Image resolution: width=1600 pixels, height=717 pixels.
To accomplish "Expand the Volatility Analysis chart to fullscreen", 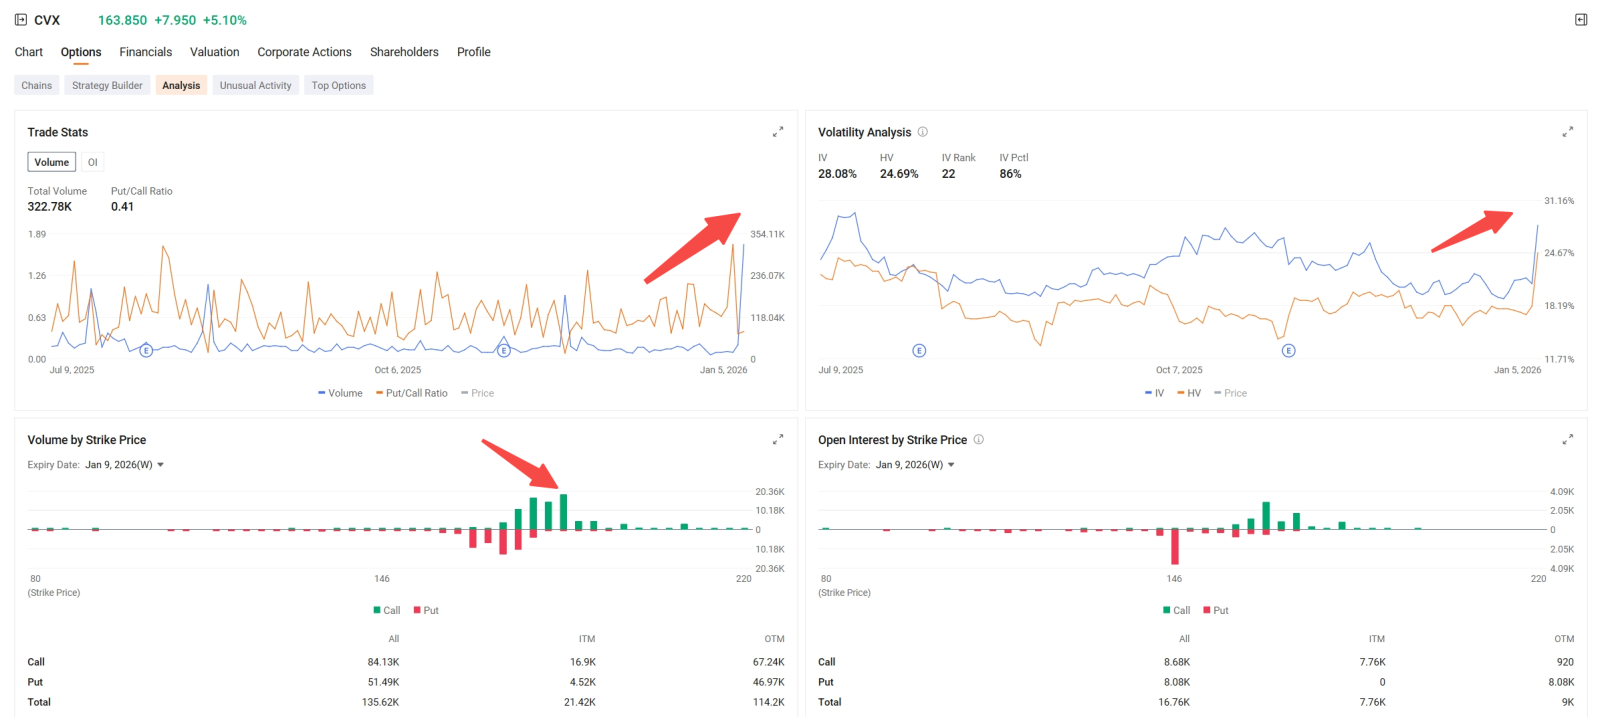I will click(1567, 132).
